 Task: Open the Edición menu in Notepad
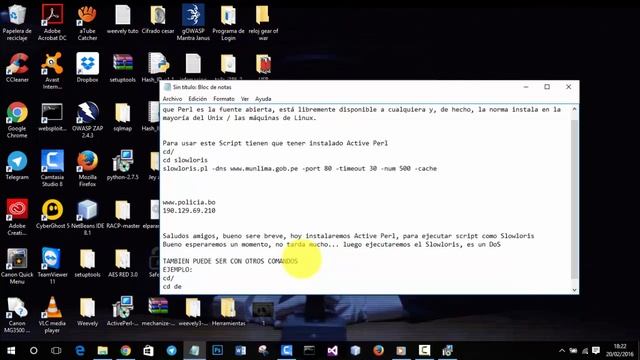coord(198,99)
